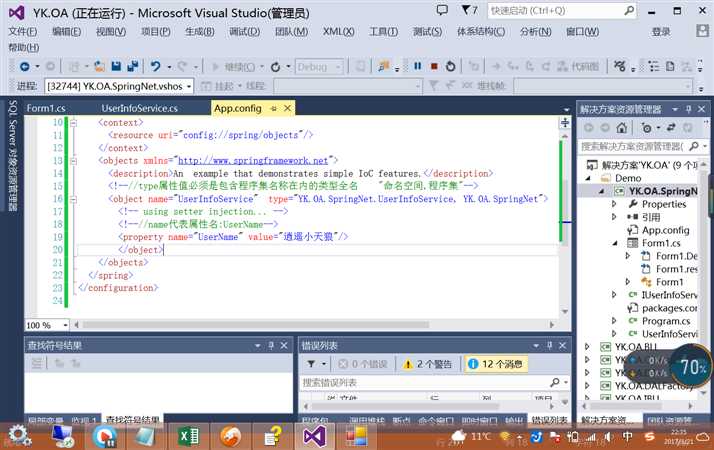The height and width of the screenshot is (450, 714).
Task: Open the springframework.net namespace URL link
Action: click(253, 160)
